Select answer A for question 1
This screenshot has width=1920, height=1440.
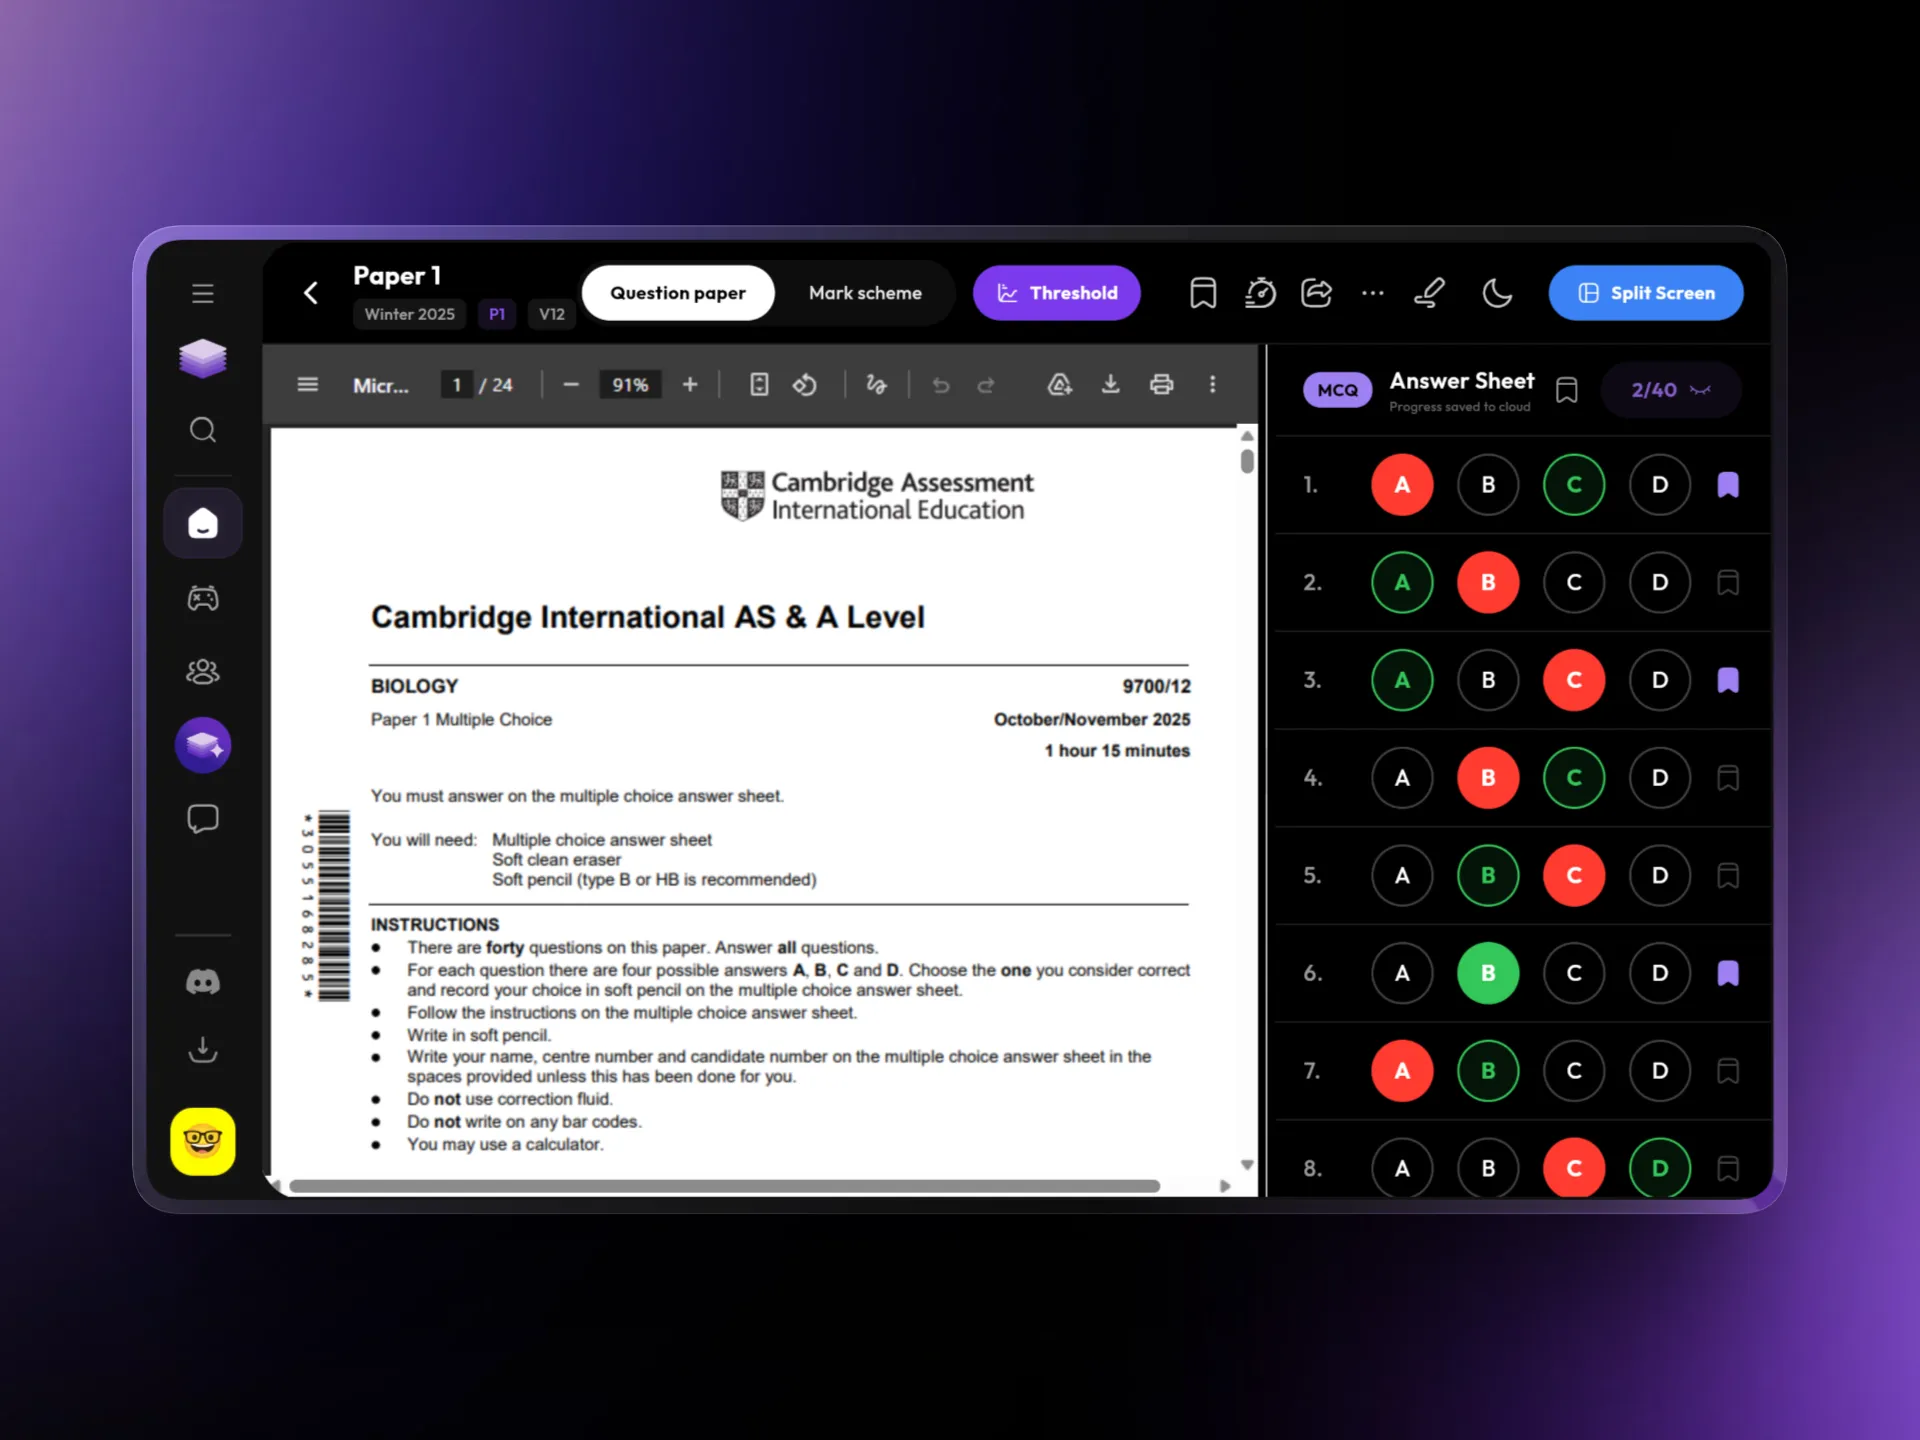click(x=1402, y=485)
